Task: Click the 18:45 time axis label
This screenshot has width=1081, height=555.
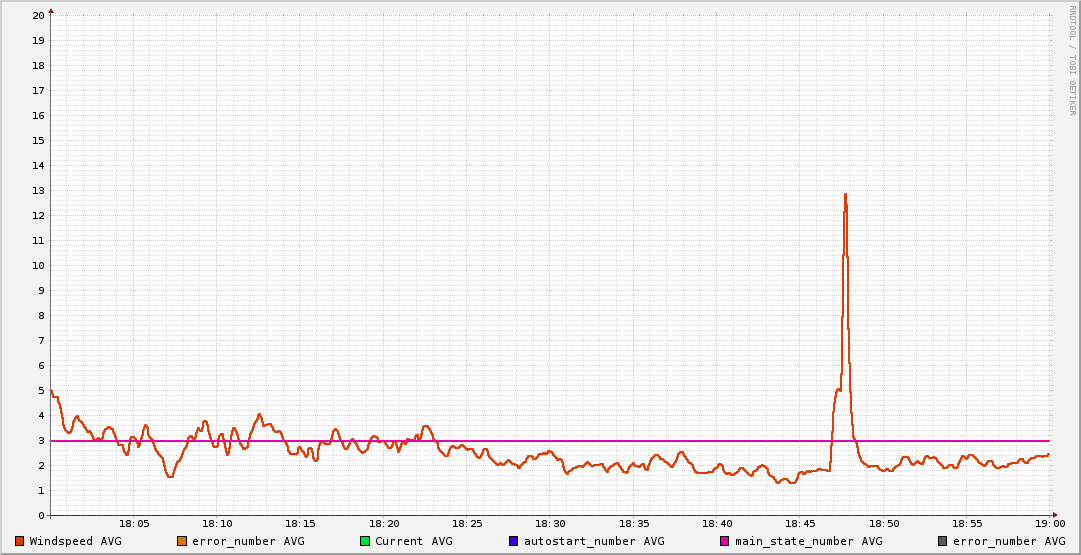Action: click(x=800, y=524)
